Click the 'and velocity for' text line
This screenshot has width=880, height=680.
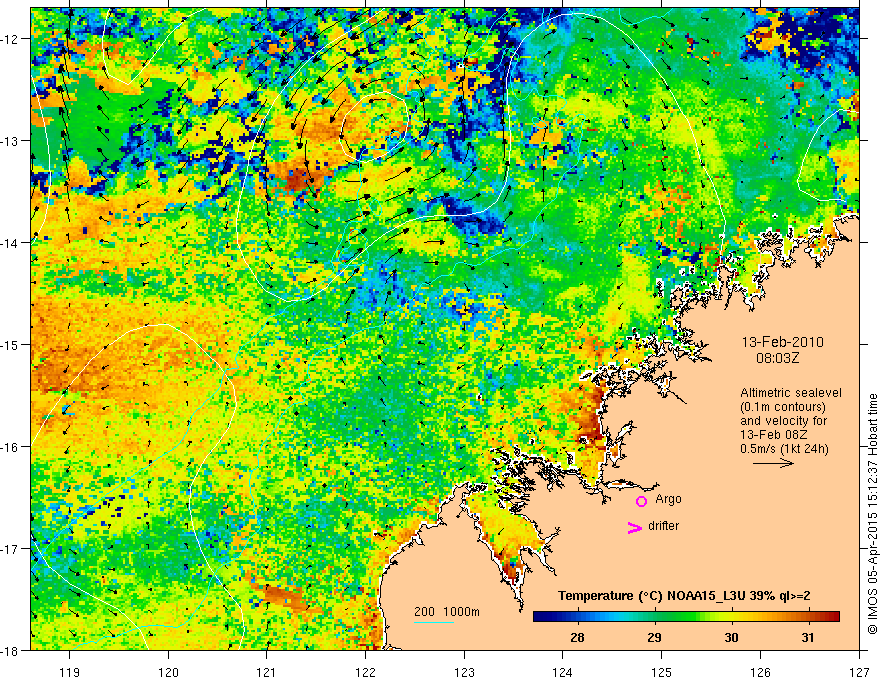pyautogui.click(x=783, y=421)
